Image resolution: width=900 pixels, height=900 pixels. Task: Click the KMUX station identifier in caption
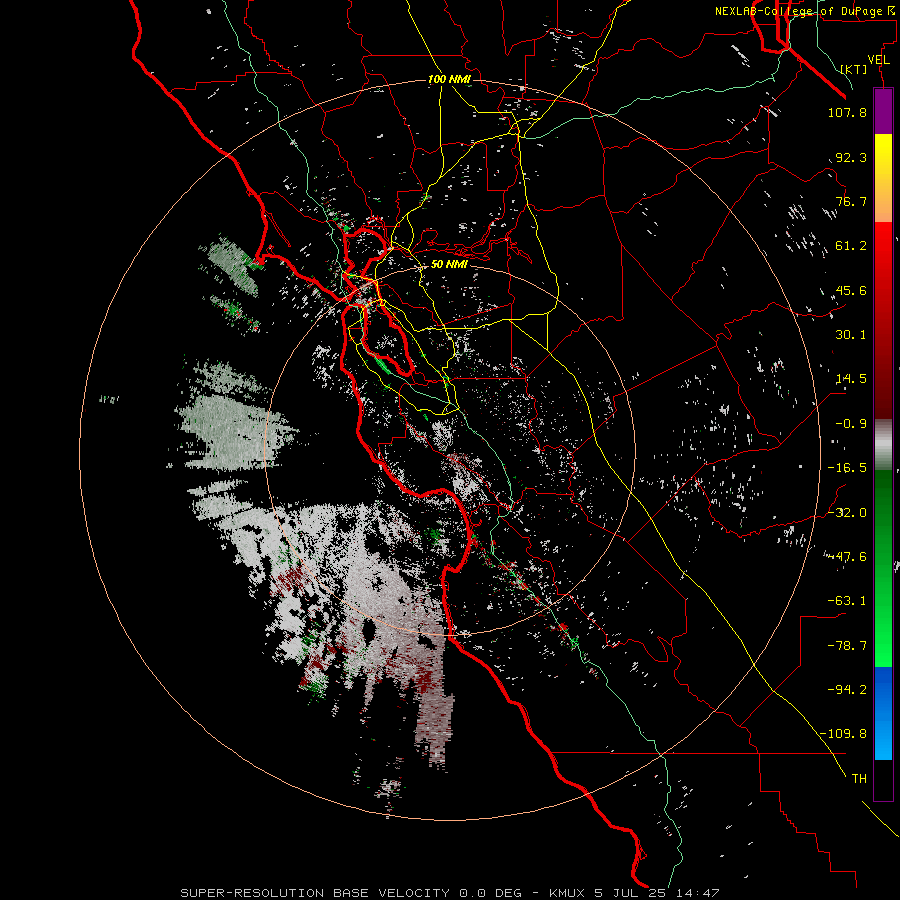[x=568, y=893]
